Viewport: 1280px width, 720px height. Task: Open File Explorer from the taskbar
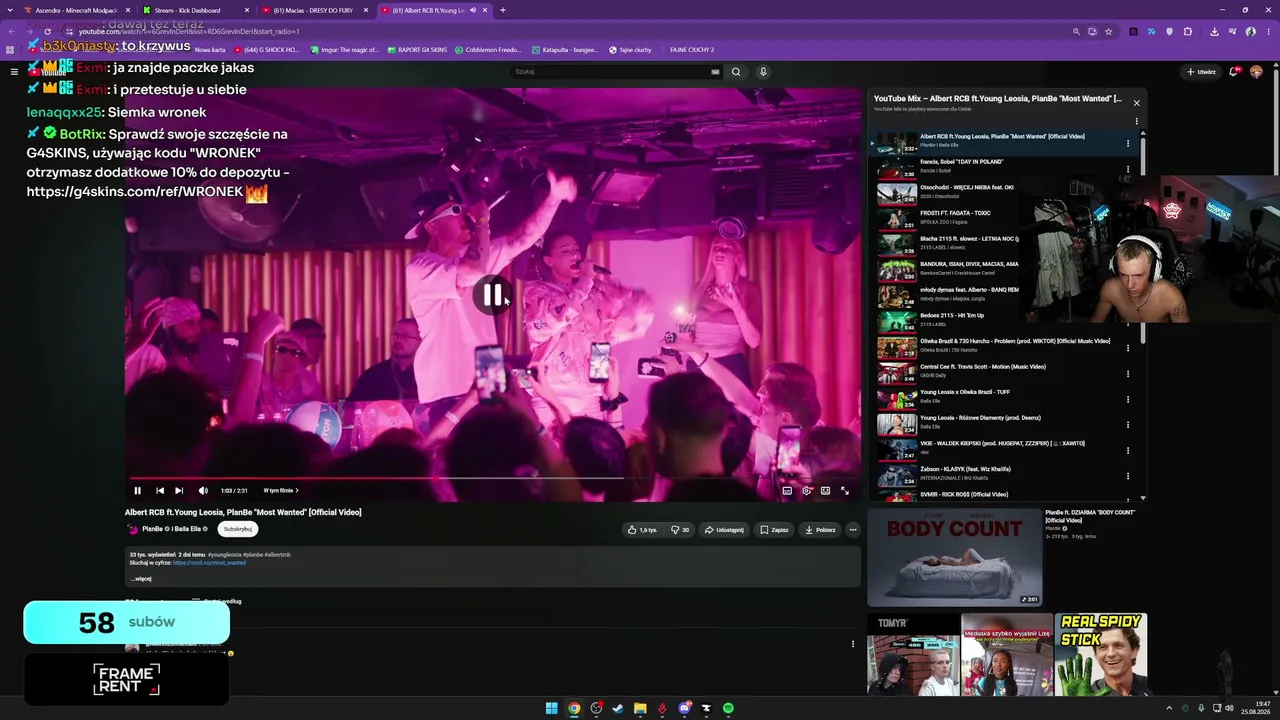(x=640, y=708)
